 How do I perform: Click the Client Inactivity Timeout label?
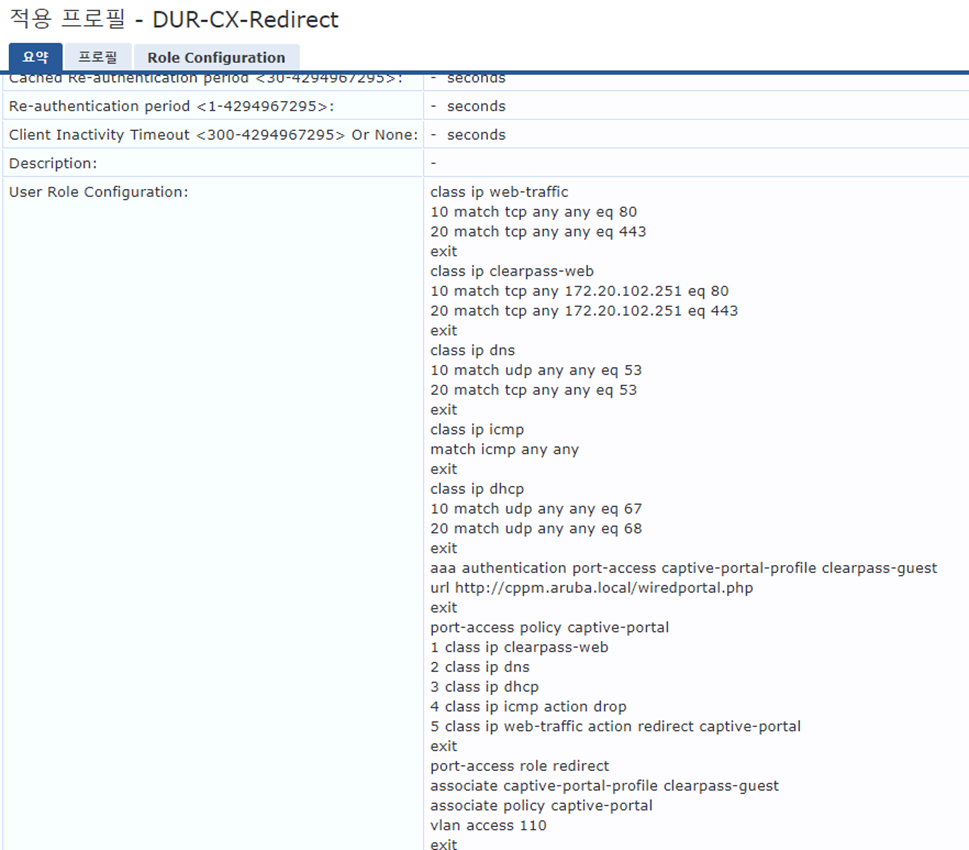(213, 134)
